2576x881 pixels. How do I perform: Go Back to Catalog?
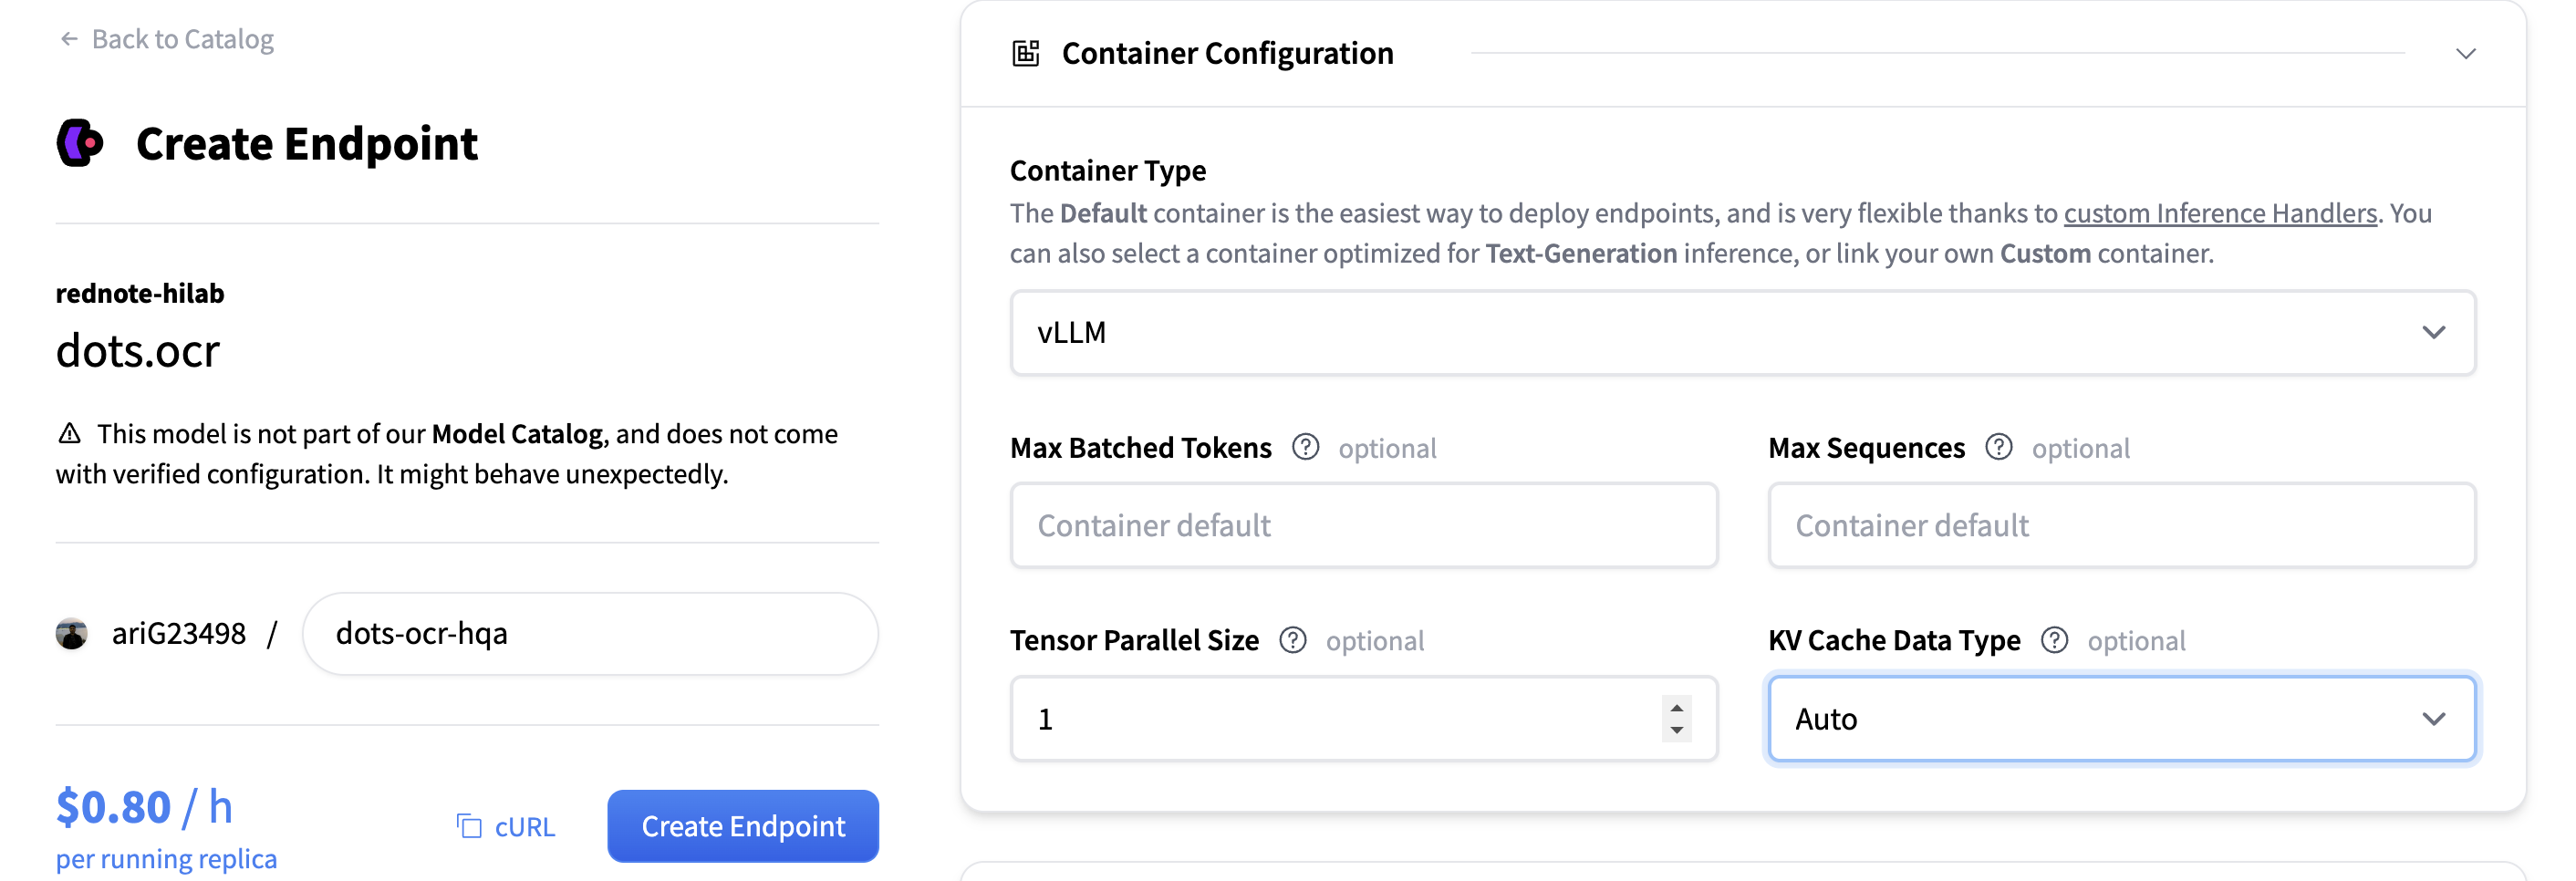(183, 38)
